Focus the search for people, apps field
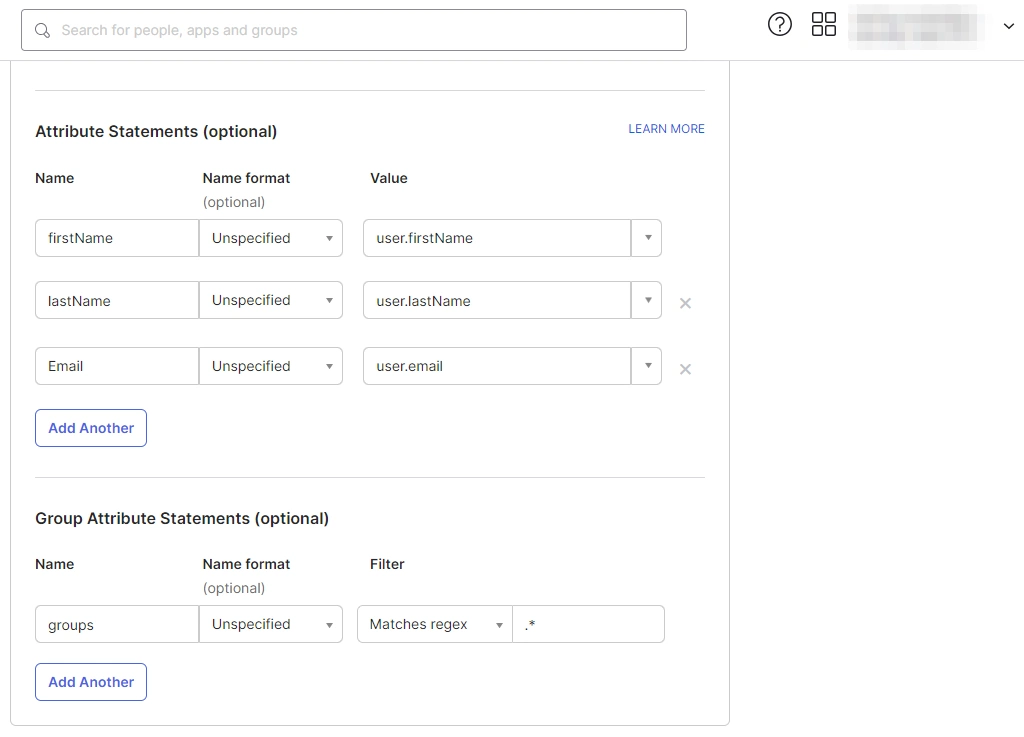The image size is (1024, 737). 354,30
